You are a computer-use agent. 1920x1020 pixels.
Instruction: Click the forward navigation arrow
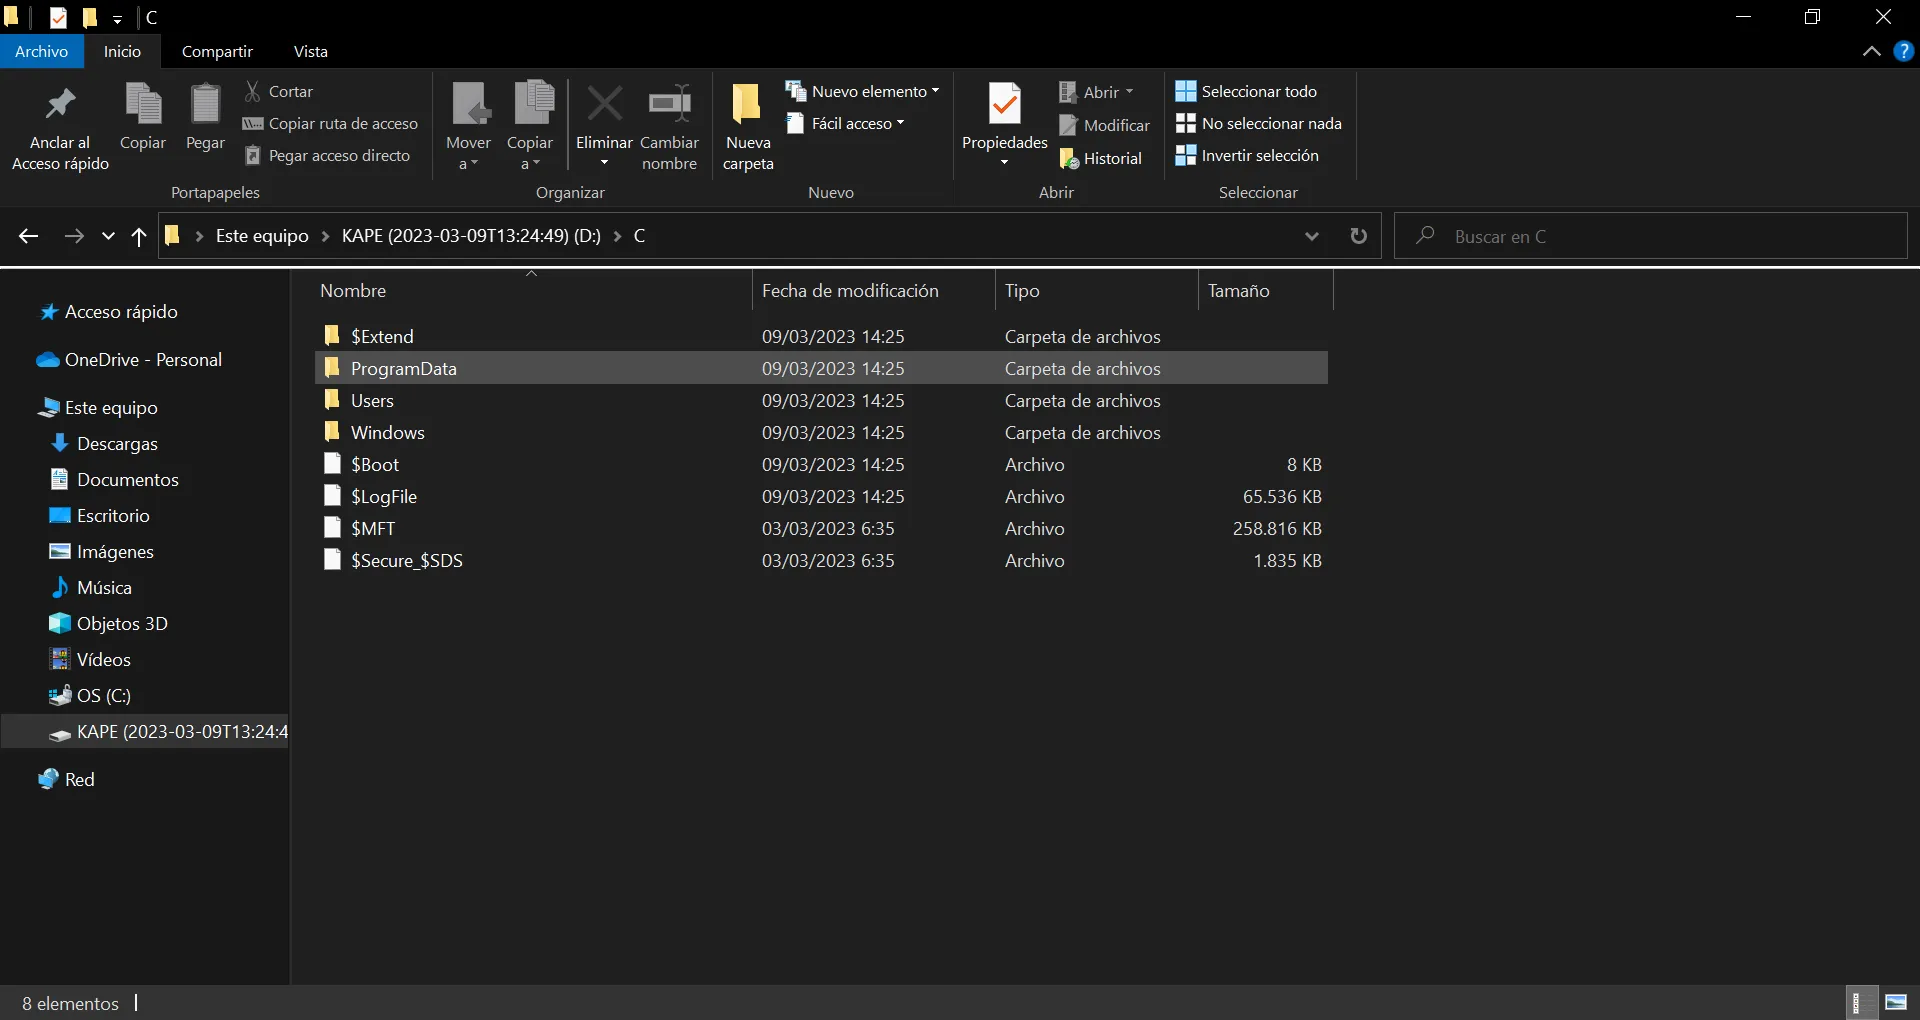[x=74, y=236]
